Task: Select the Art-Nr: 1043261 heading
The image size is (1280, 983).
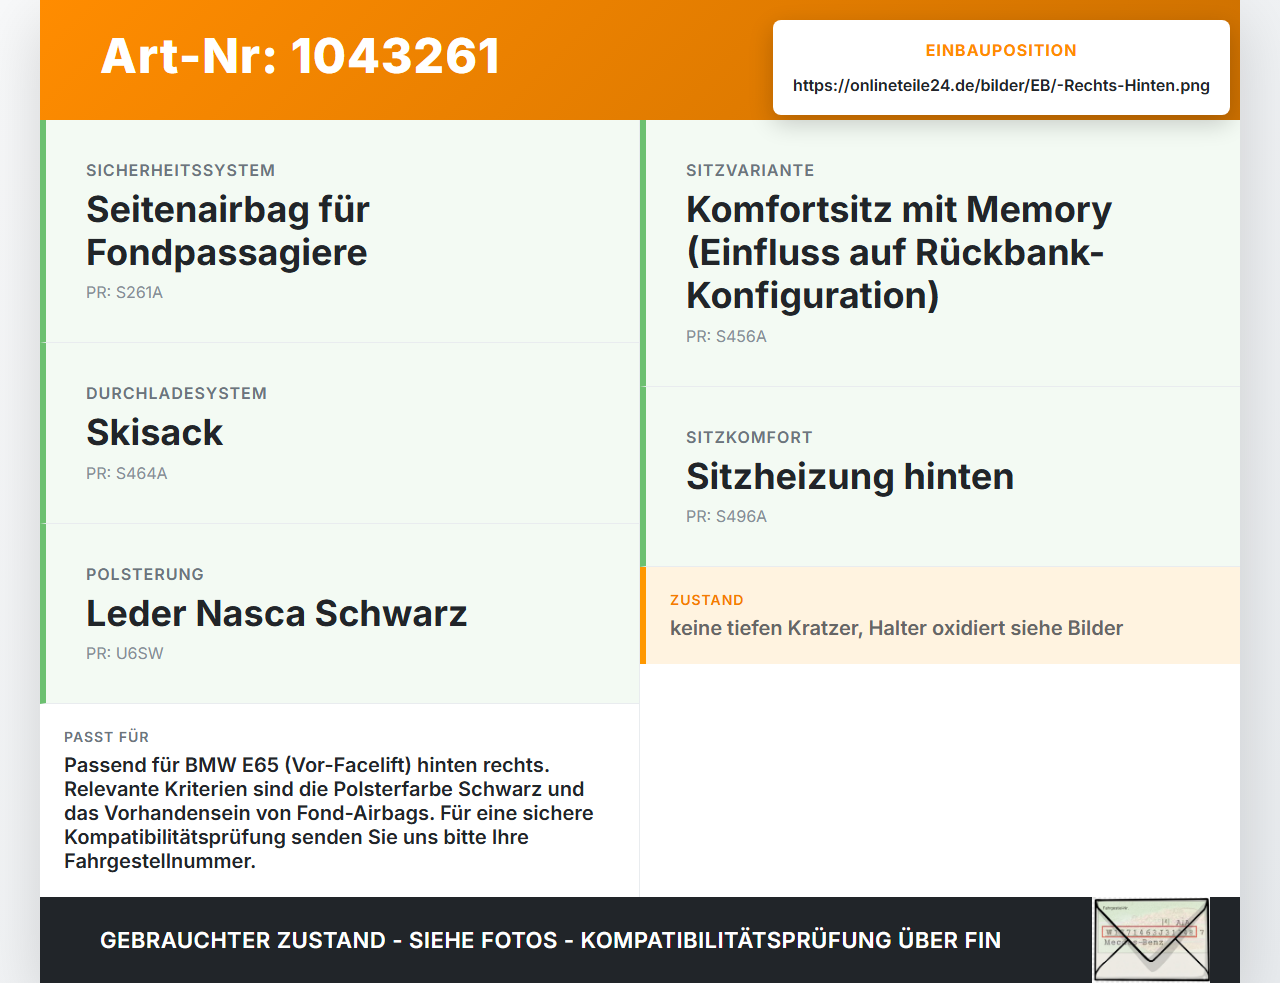Action: pos(300,56)
